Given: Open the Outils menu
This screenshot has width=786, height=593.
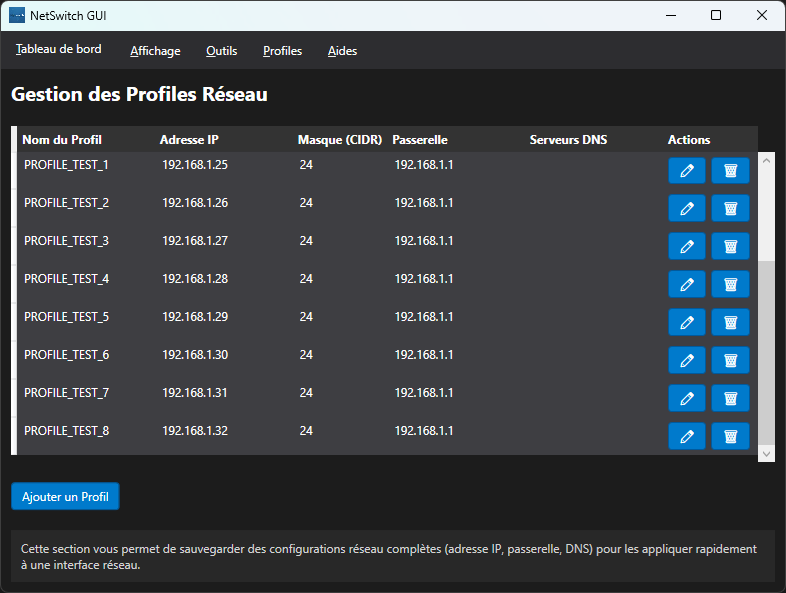Looking at the screenshot, I should pyautogui.click(x=222, y=51).
